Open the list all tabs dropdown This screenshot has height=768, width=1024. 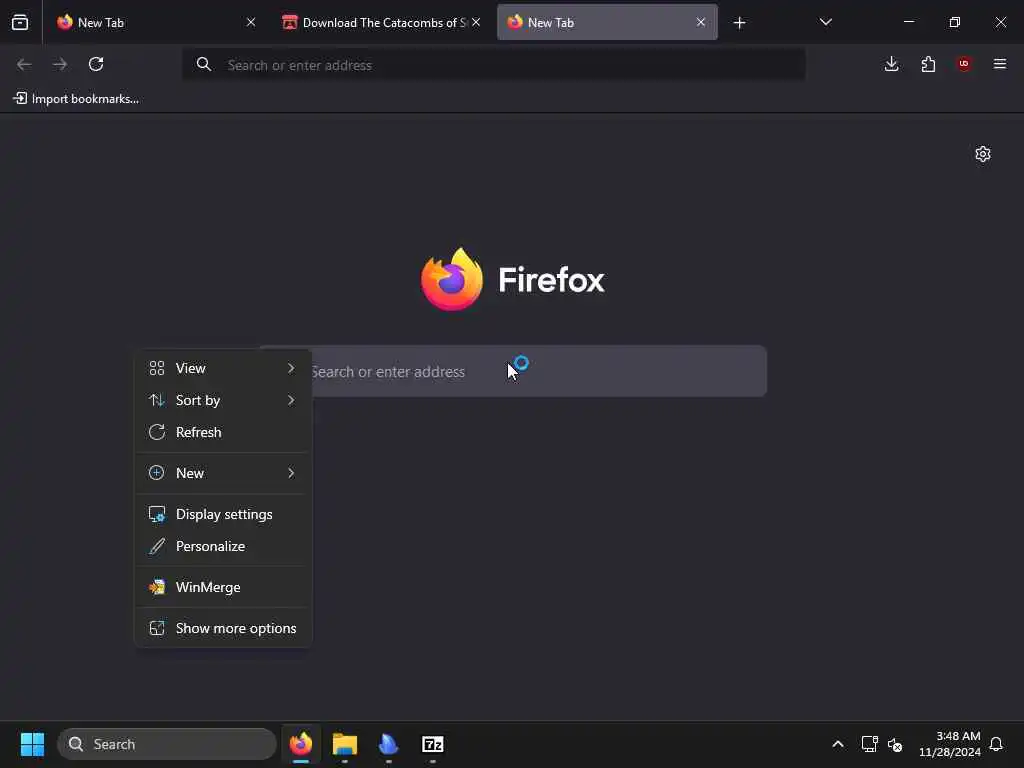[x=825, y=22]
